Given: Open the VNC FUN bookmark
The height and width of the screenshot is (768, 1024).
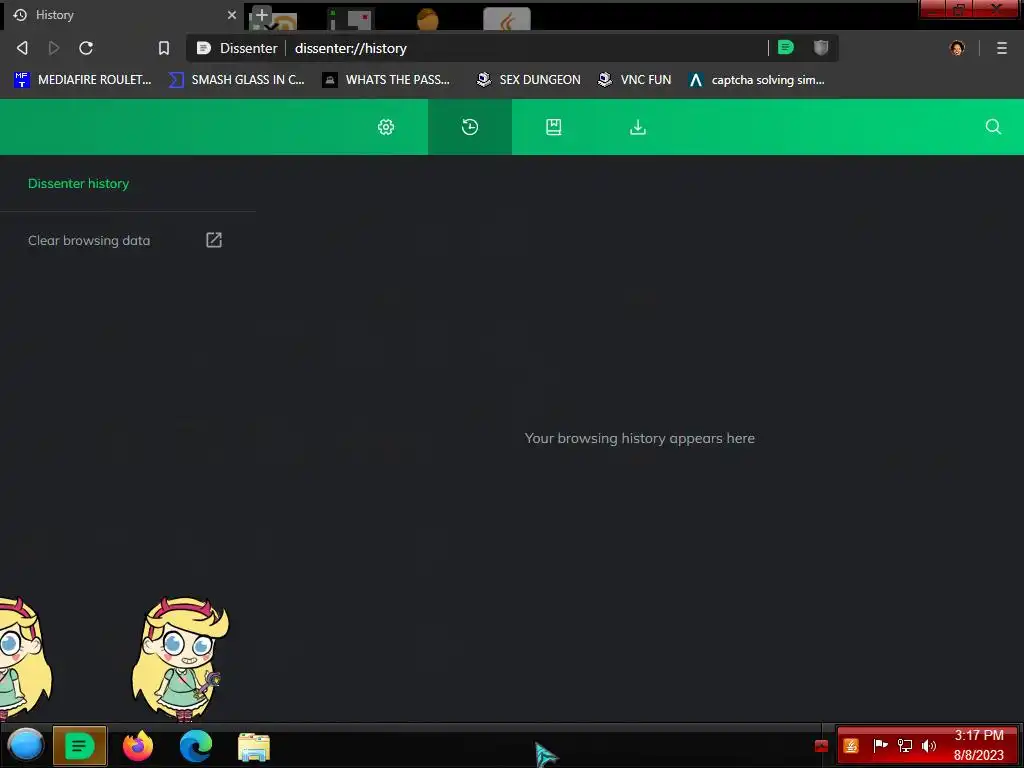Looking at the screenshot, I should [635, 80].
